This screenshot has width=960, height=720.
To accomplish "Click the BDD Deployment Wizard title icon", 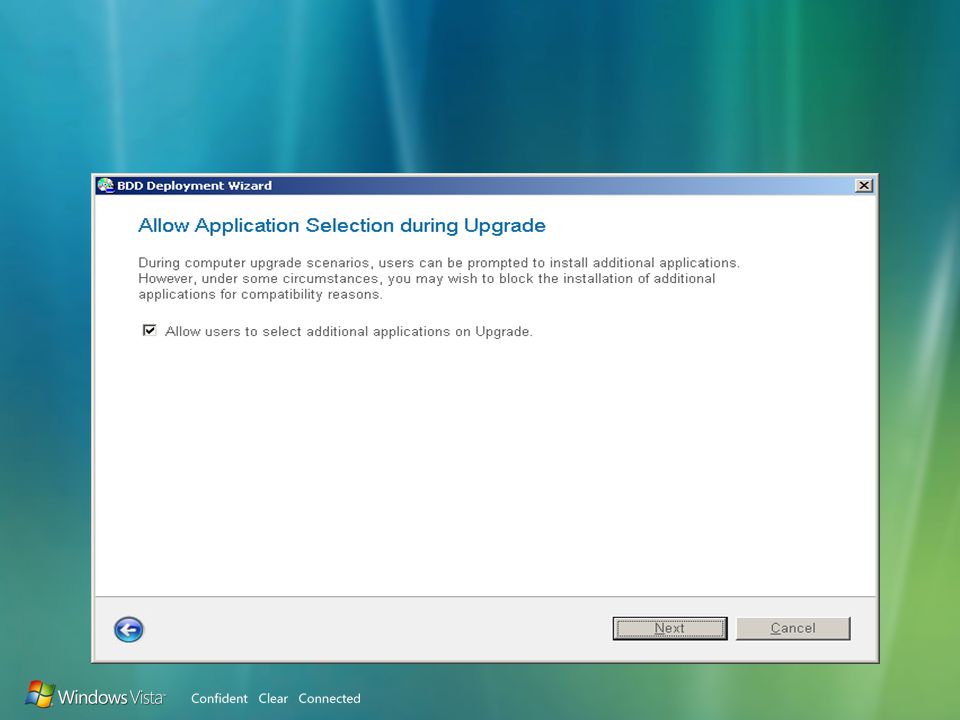I will point(105,186).
